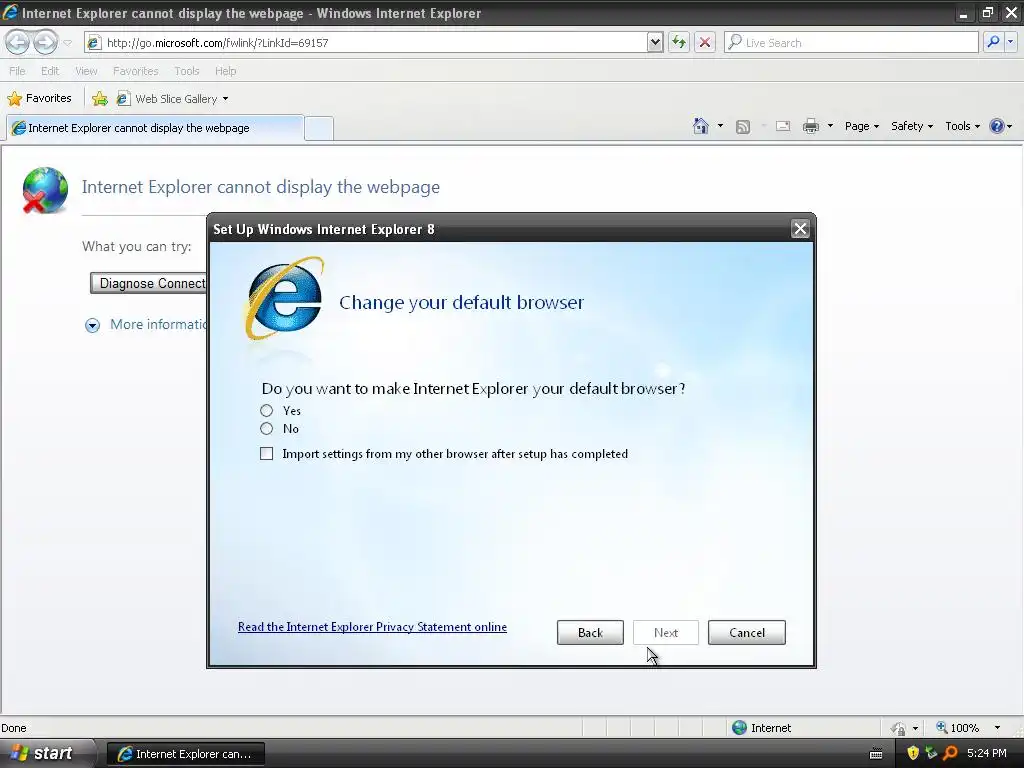
Task: Click the Home icon in command bar
Action: [701, 126]
